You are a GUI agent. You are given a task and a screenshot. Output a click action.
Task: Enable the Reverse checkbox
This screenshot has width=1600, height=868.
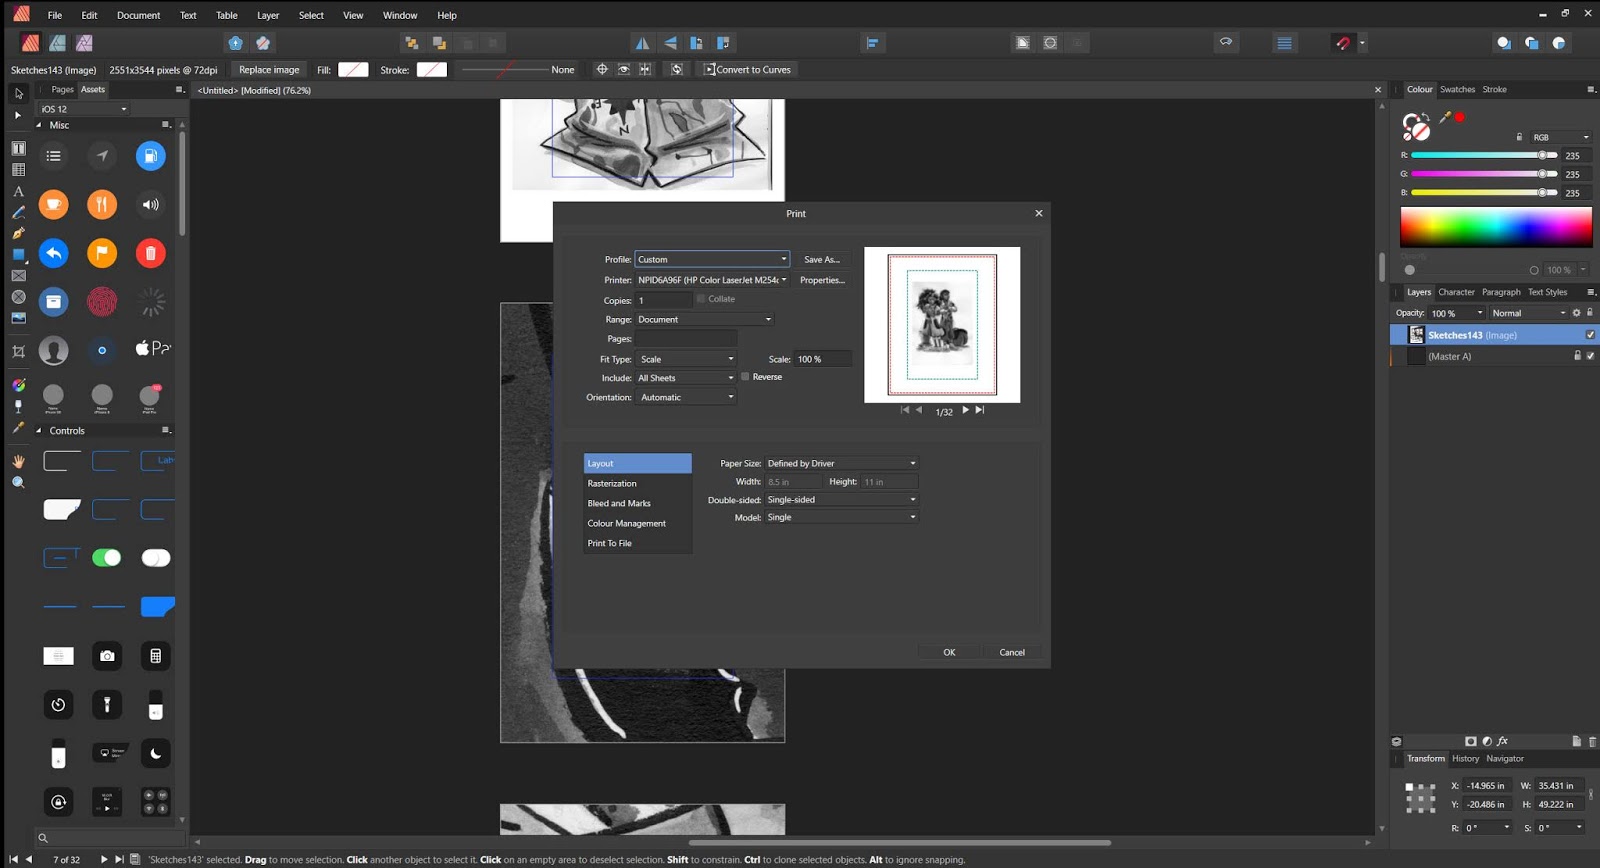coord(745,377)
